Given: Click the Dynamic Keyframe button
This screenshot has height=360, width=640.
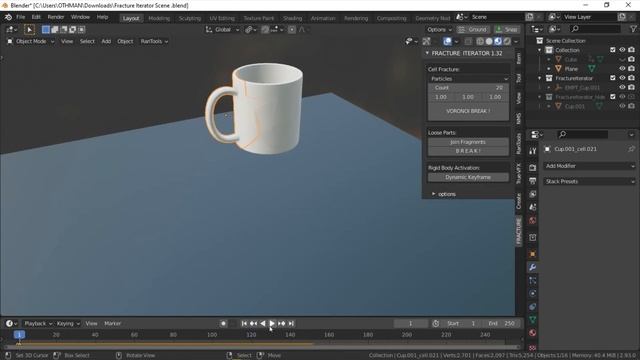Looking at the screenshot, I should (468, 177).
